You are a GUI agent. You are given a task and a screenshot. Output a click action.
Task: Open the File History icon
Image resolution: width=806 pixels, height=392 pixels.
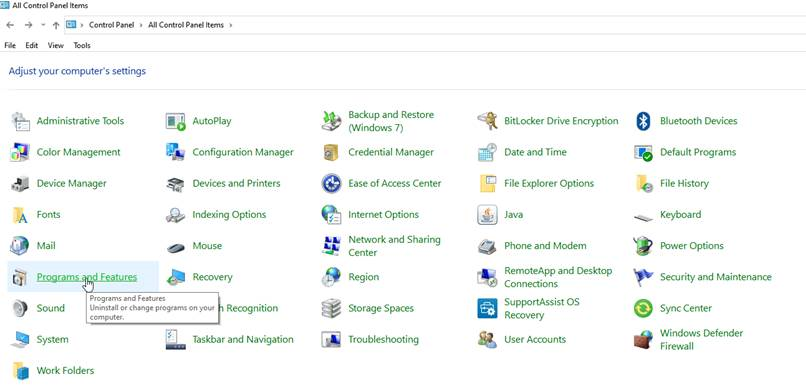point(644,183)
